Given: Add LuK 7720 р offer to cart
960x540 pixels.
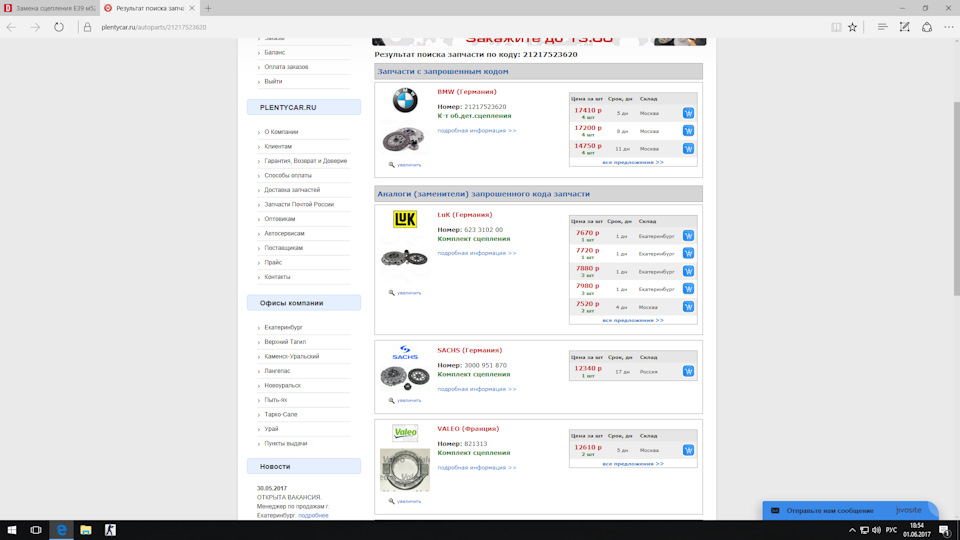Looking at the screenshot, I should [688, 253].
